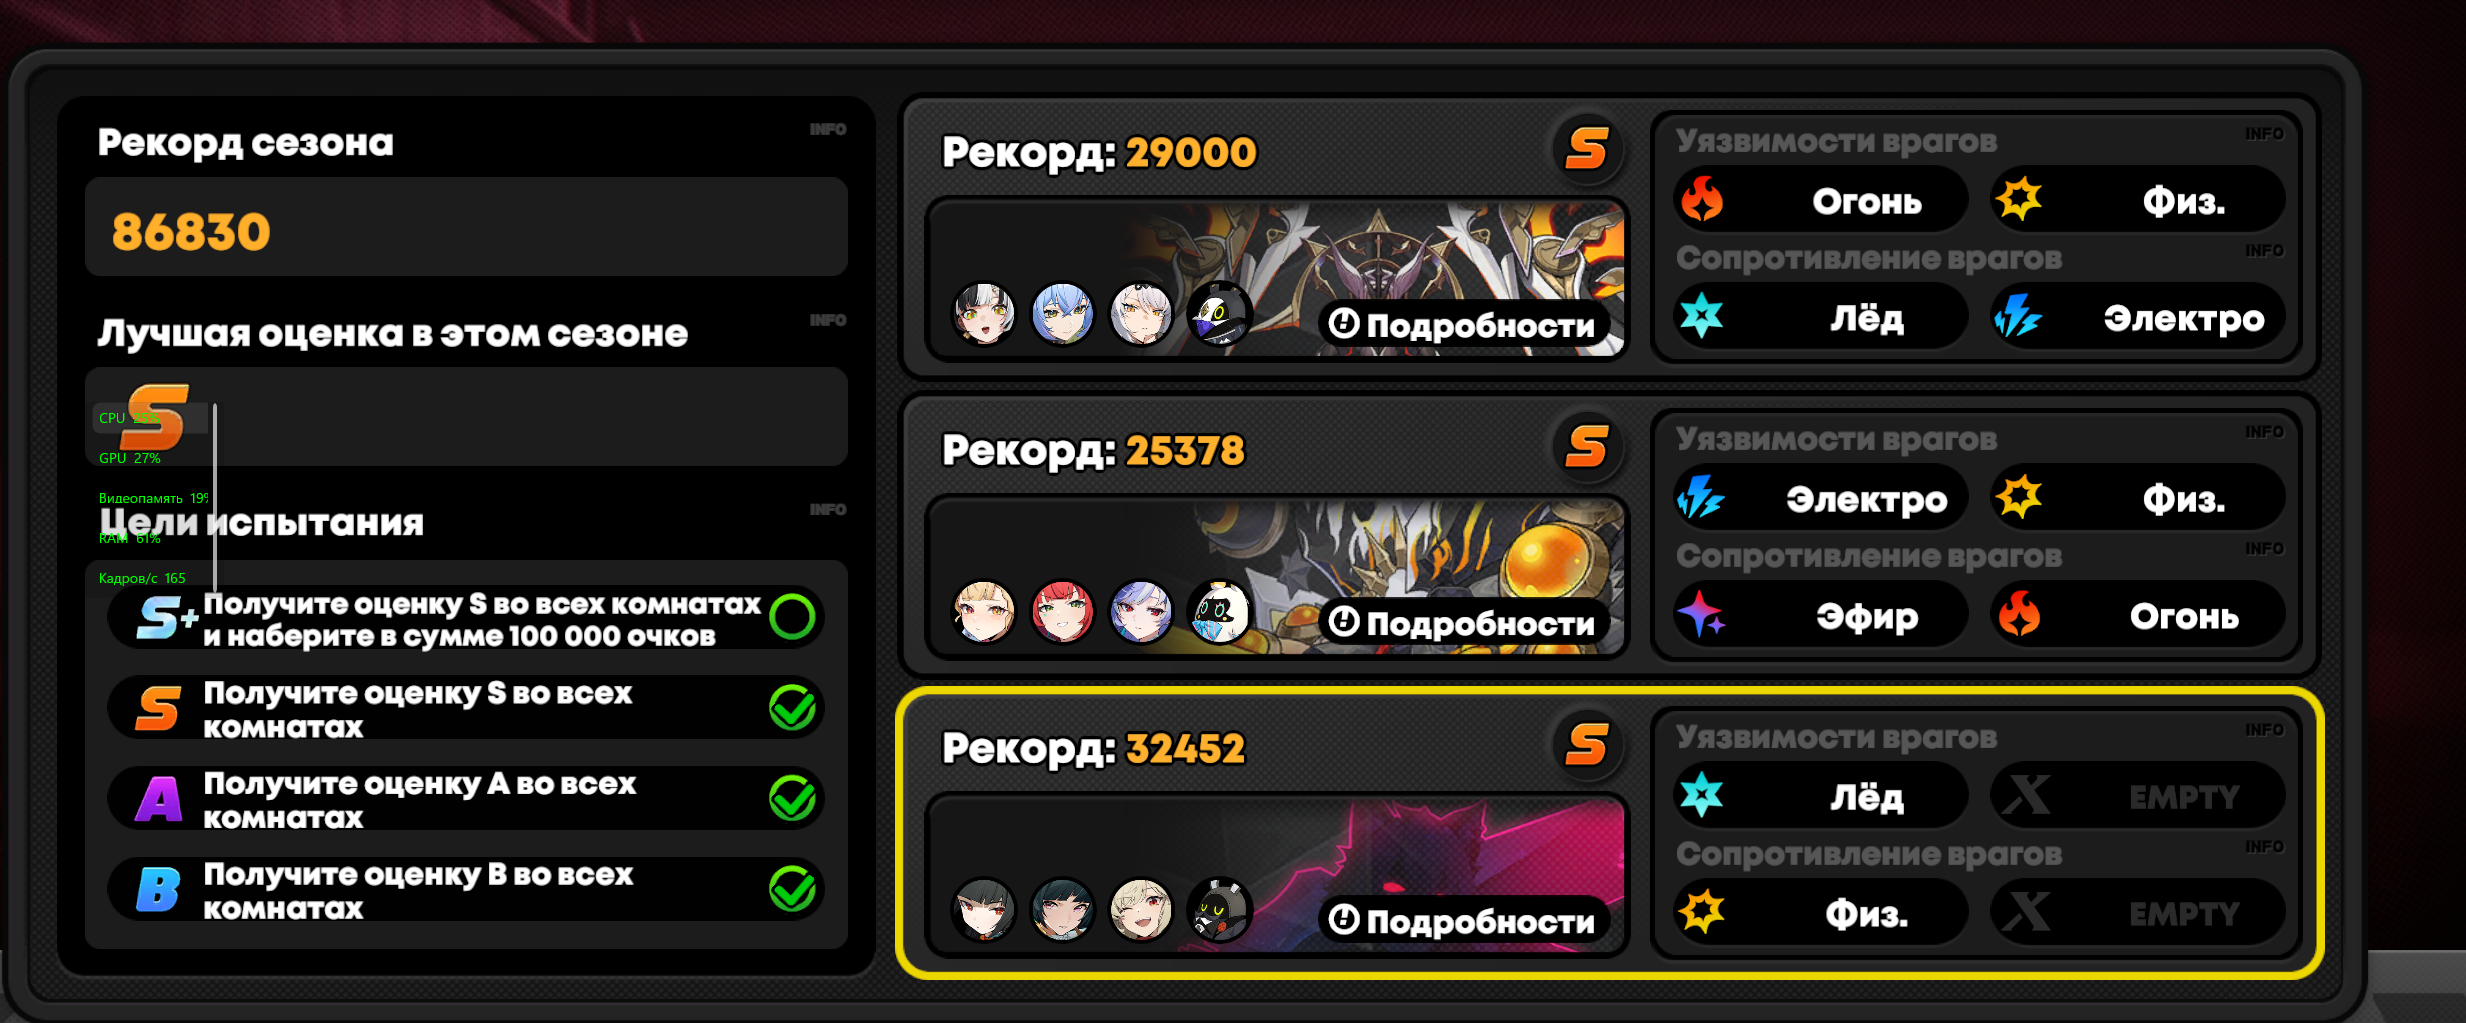Click INFO next to Цели испытания
The width and height of the screenshot is (2466, 1023).
(828, 510)
